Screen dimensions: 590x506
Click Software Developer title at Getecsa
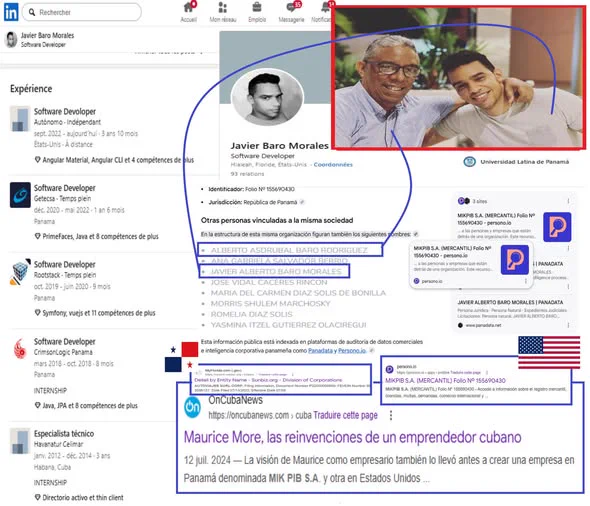tap(65, 188)
